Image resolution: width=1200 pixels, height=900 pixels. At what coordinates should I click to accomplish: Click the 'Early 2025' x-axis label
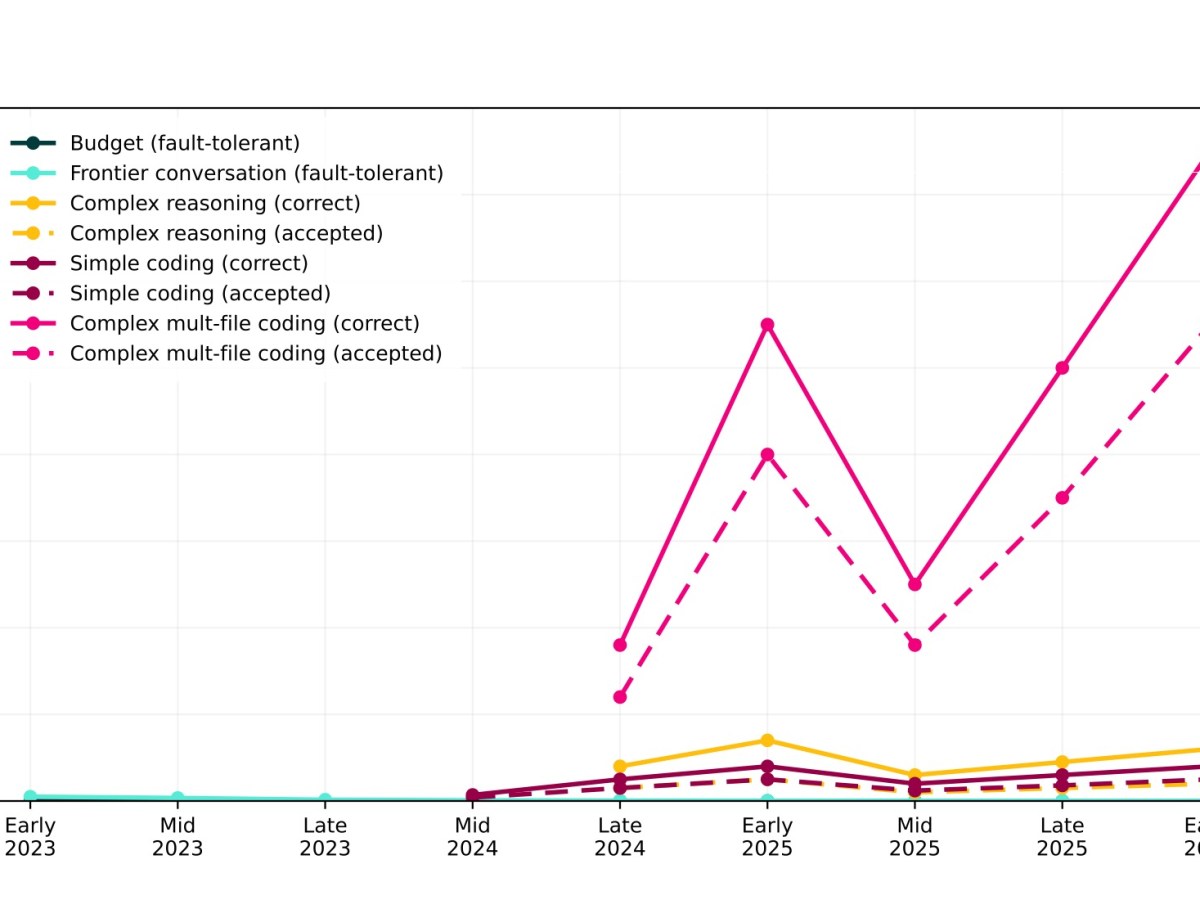tap(767, 837)
